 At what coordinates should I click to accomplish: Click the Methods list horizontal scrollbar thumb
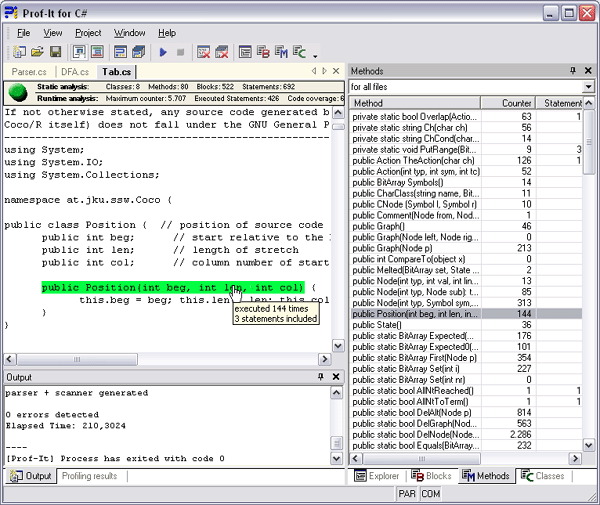[421, 458]
